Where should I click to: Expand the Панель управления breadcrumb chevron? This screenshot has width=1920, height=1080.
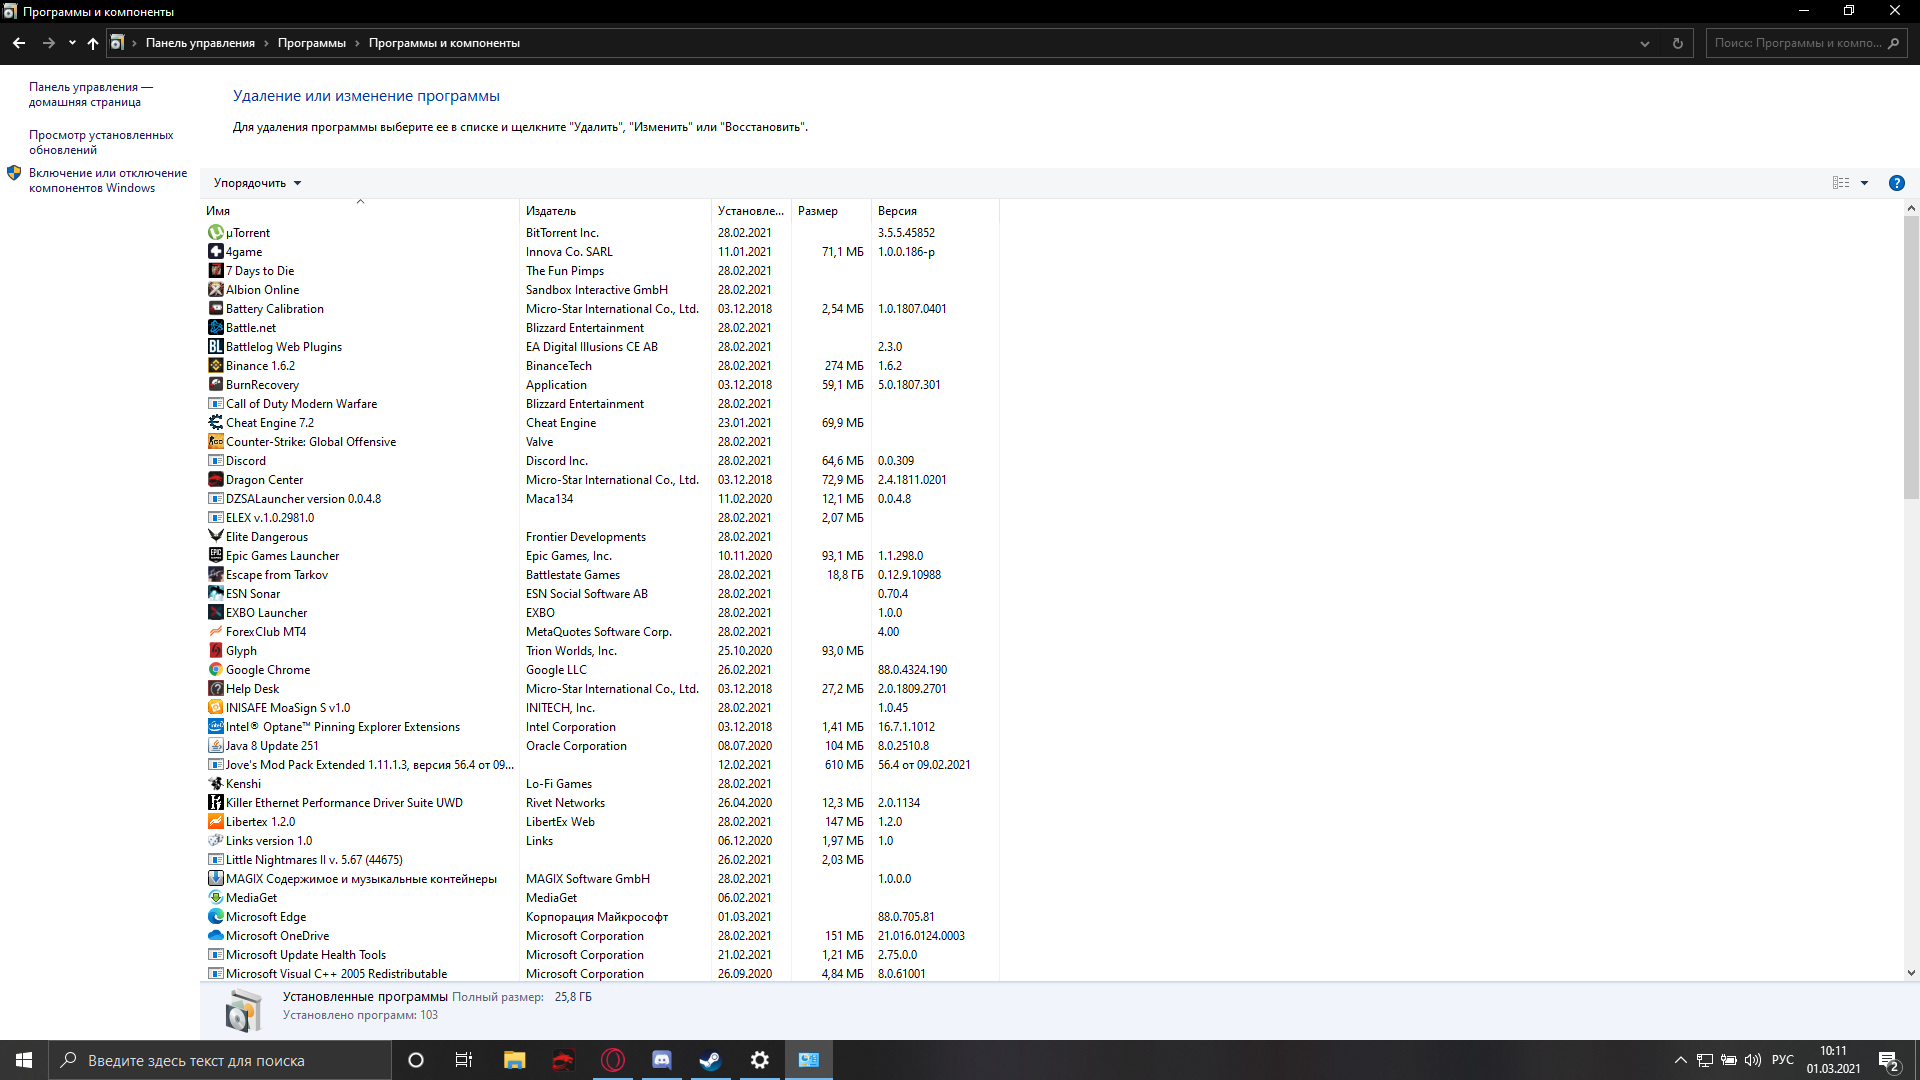[x=266, y=43]
